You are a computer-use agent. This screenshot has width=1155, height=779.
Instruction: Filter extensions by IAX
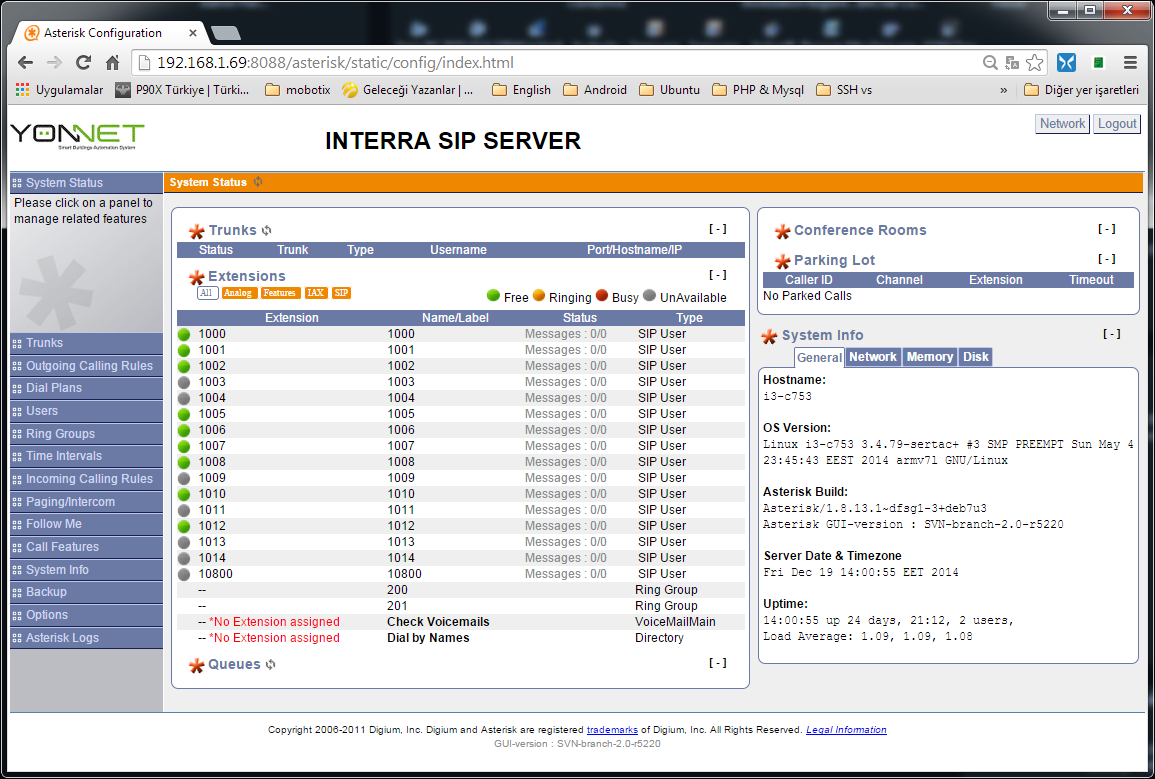pos(315,293)
